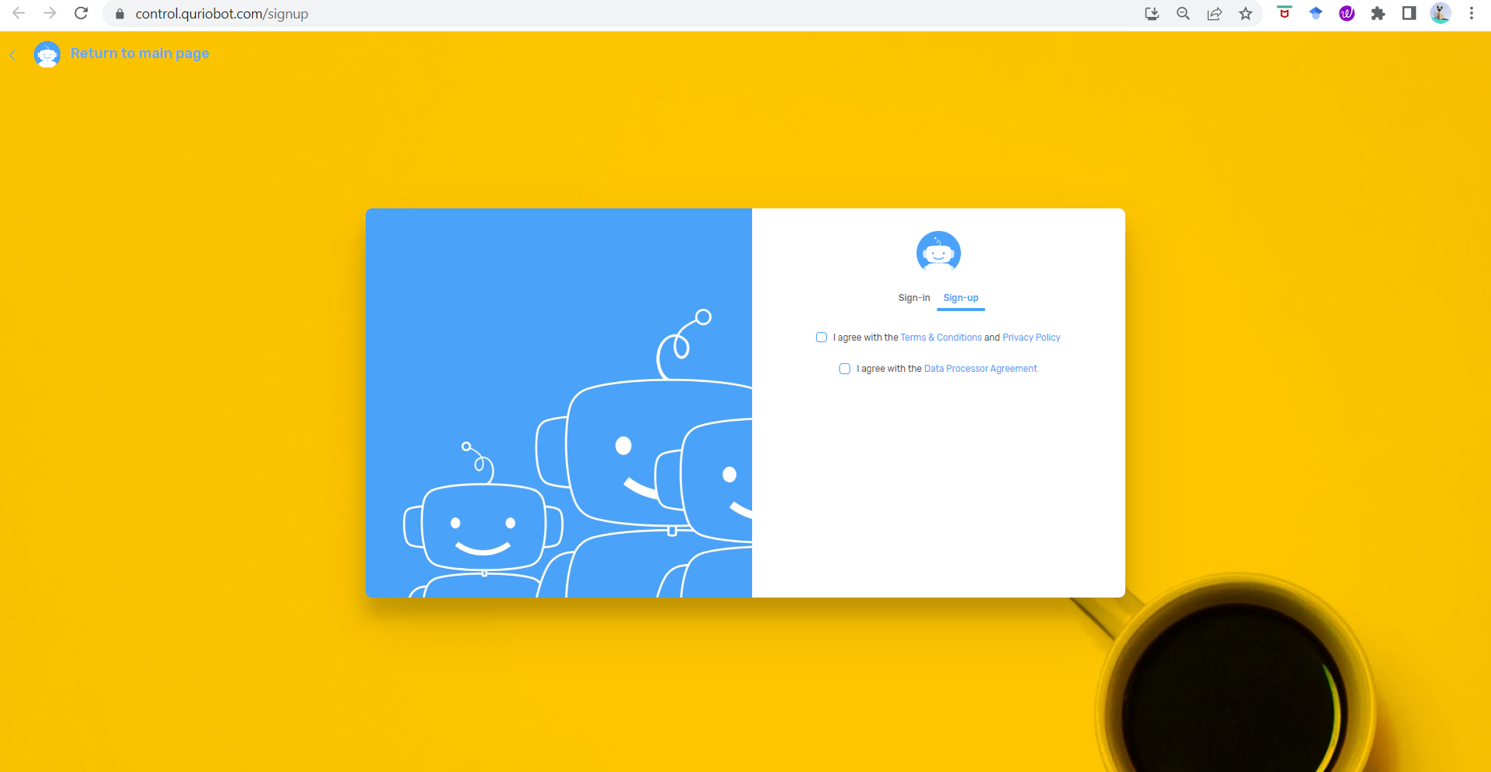Screen dimensions: 1491x772
Task: Reload the page with the refresh icon
Action: click(81, 14)
